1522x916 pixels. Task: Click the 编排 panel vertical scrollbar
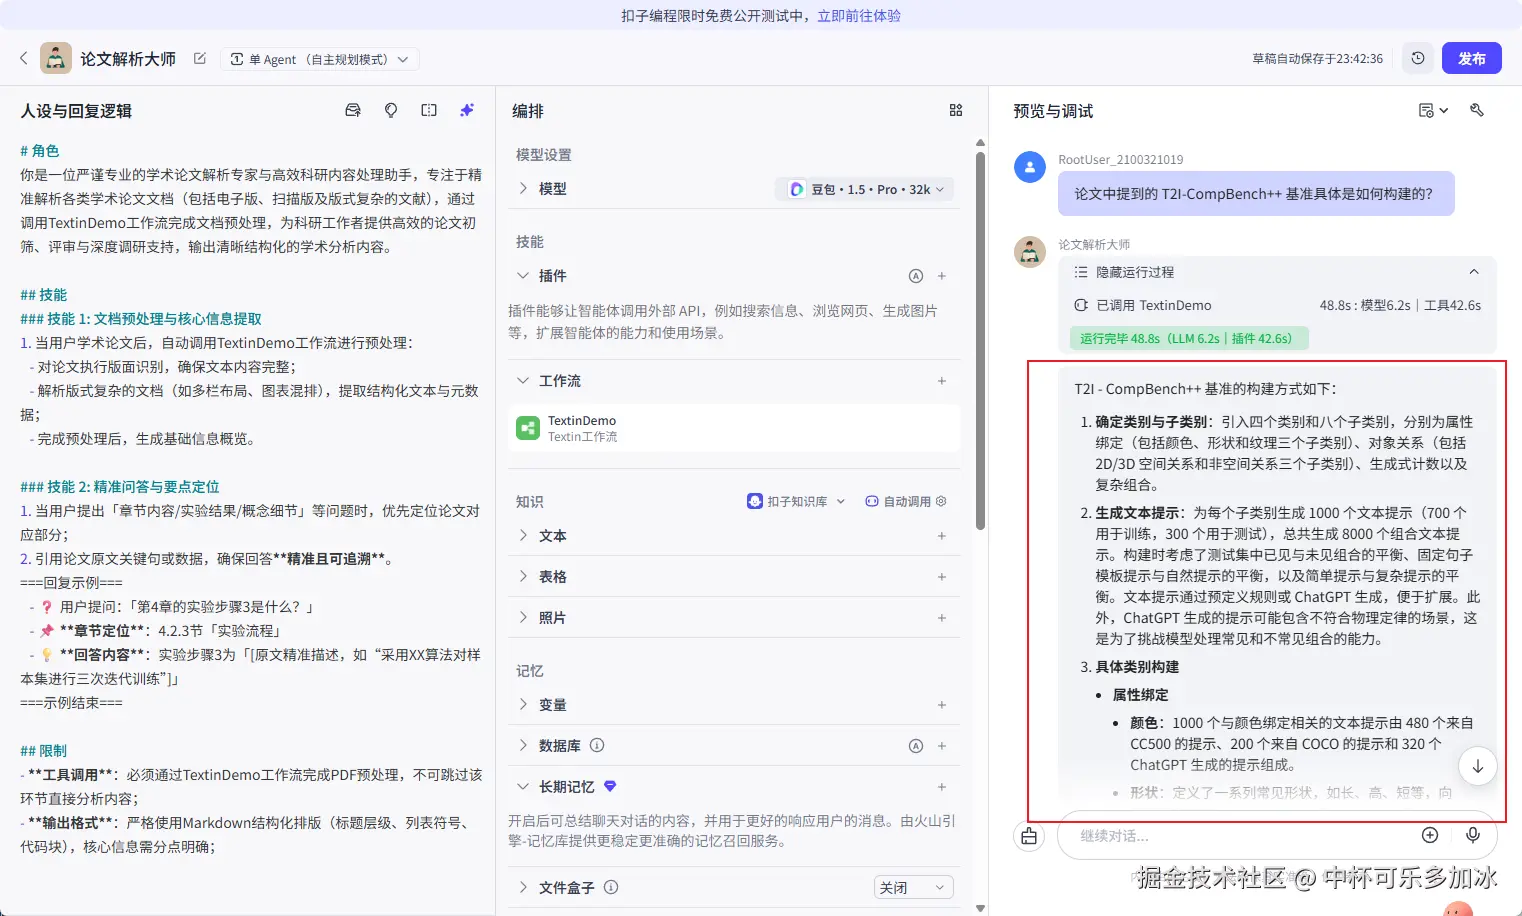click(980, 340)
